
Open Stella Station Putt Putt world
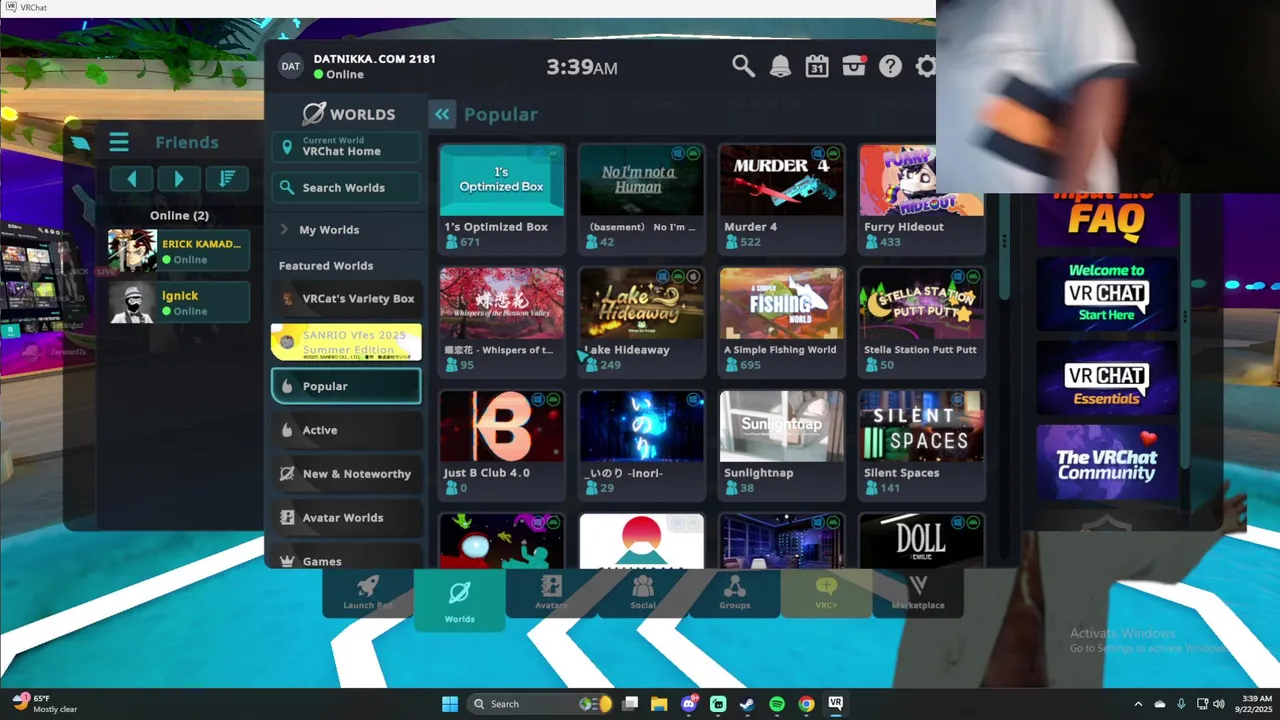pos(922,321)
